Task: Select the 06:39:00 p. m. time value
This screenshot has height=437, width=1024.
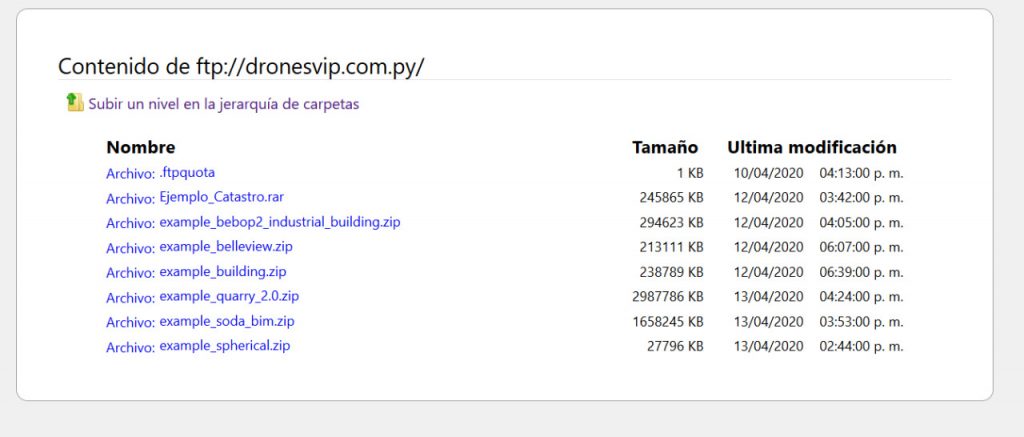Action: click(x=861, y=272)
